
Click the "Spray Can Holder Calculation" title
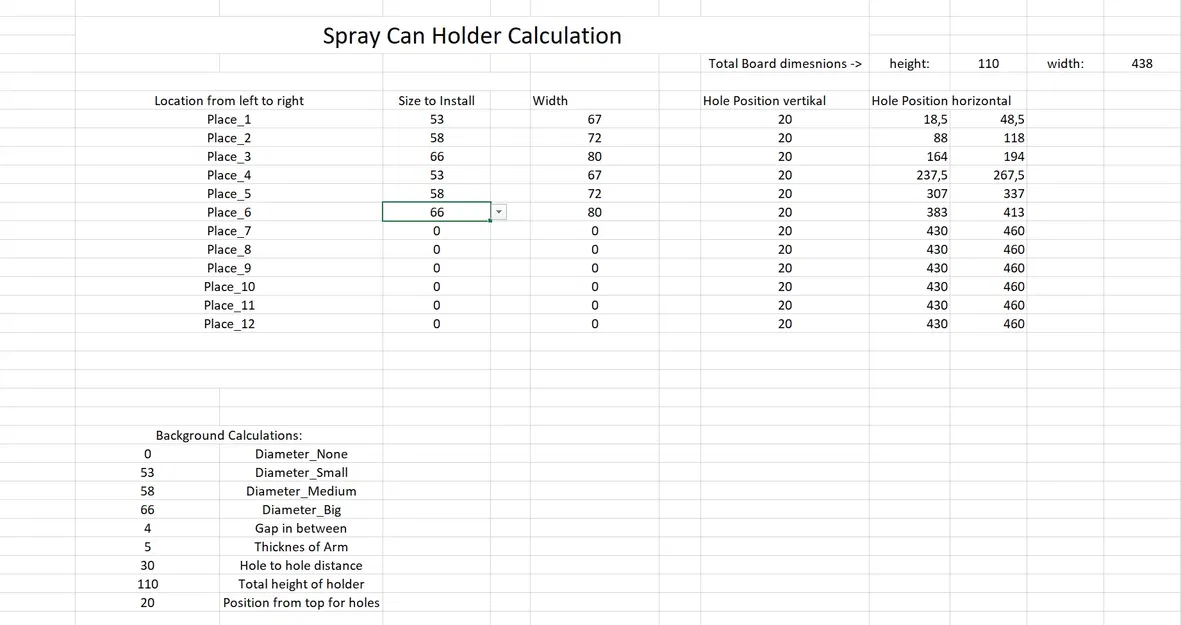point(472,36)
